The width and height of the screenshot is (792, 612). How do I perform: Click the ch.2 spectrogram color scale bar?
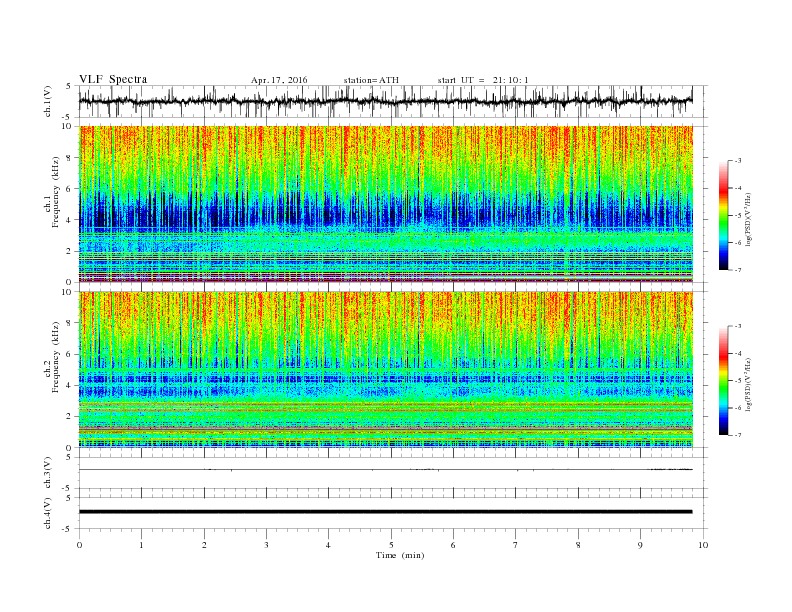coord(723,380)
